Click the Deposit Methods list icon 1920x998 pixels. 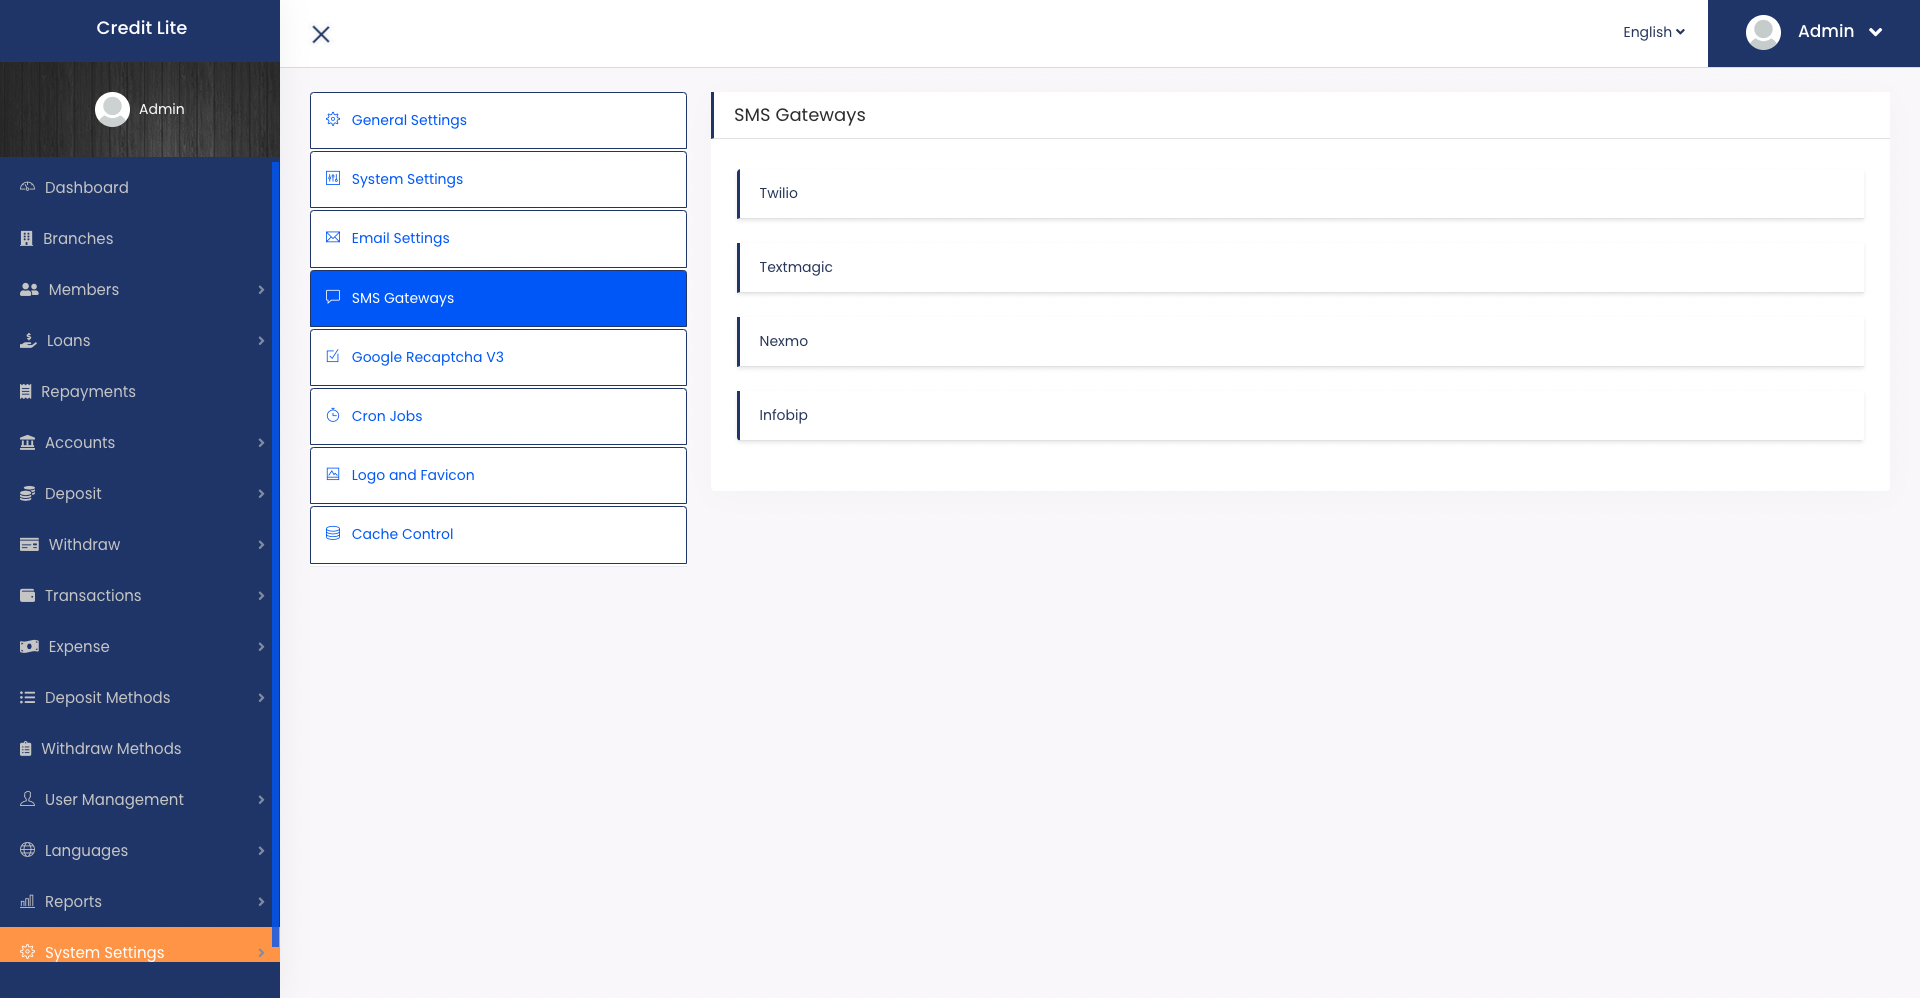[28, 697]
